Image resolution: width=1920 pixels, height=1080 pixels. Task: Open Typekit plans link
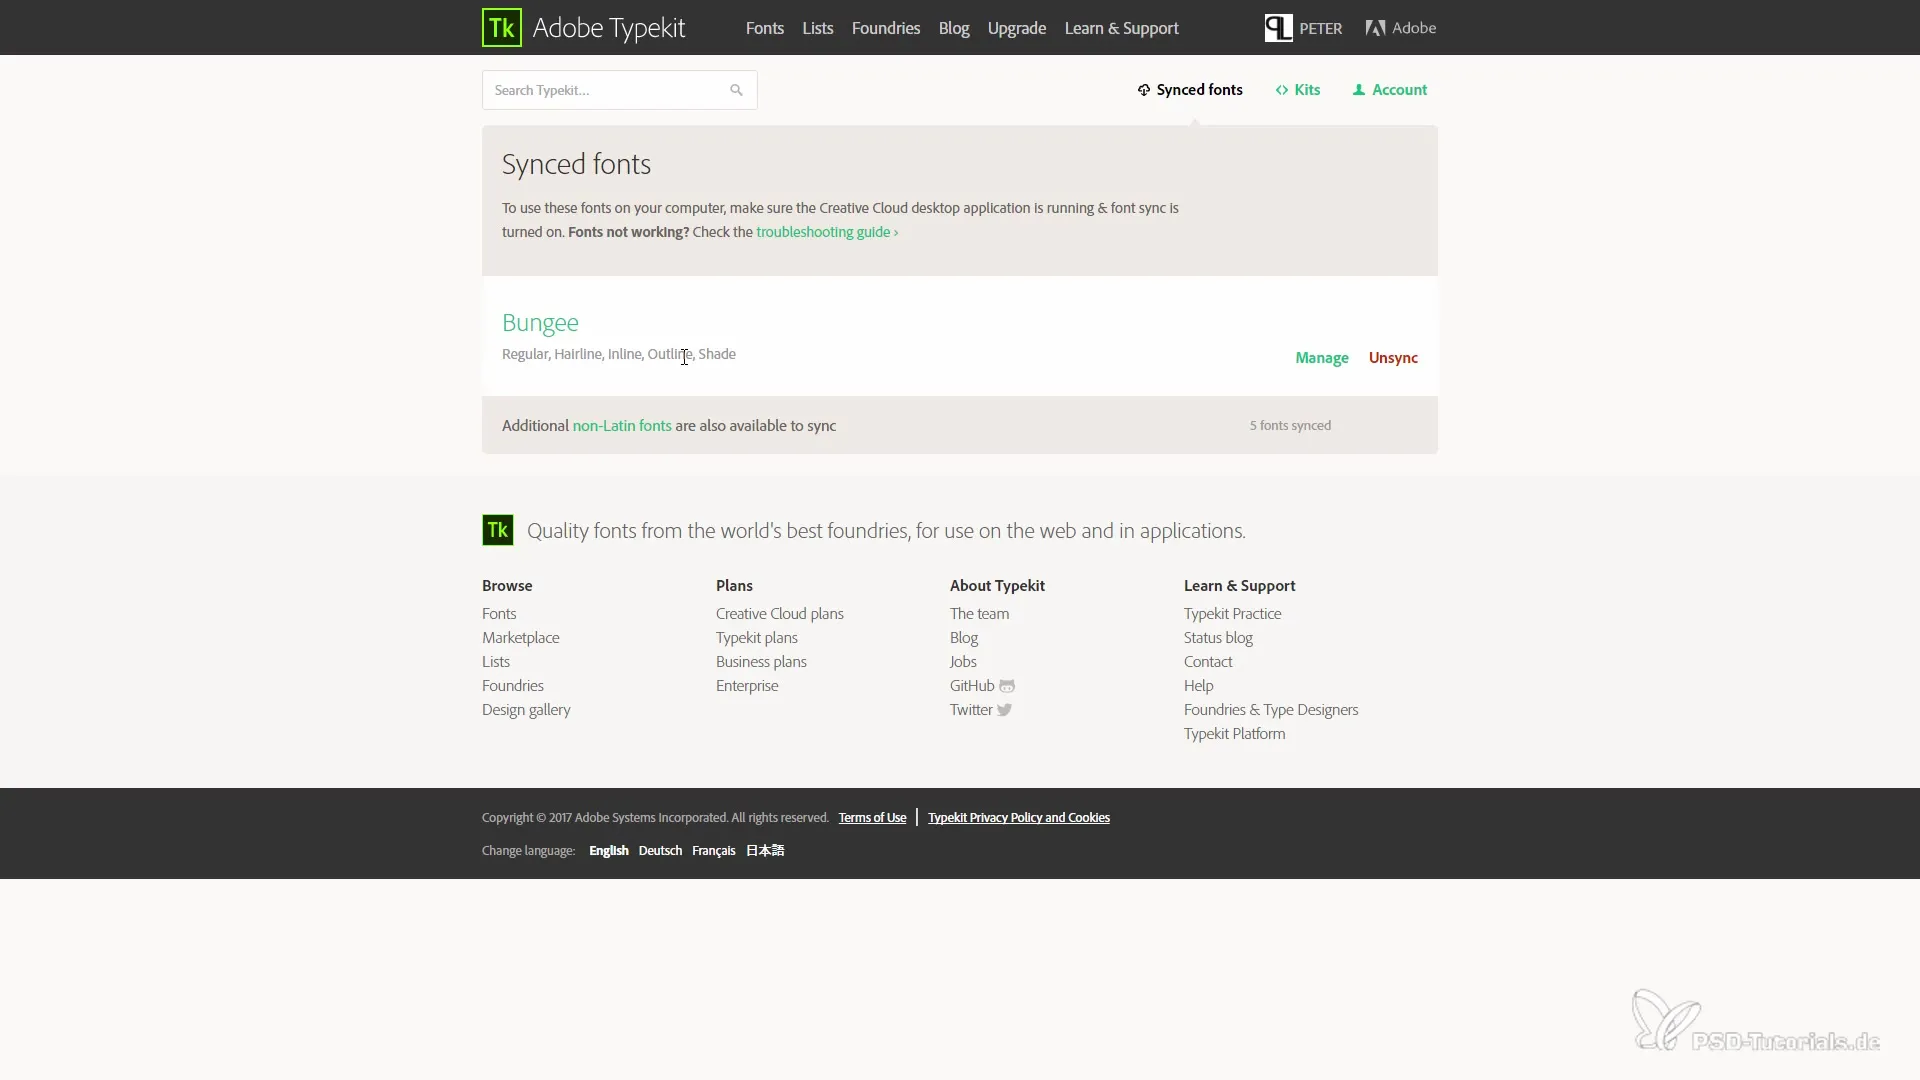pyautogui.click(x=757, y=638)
